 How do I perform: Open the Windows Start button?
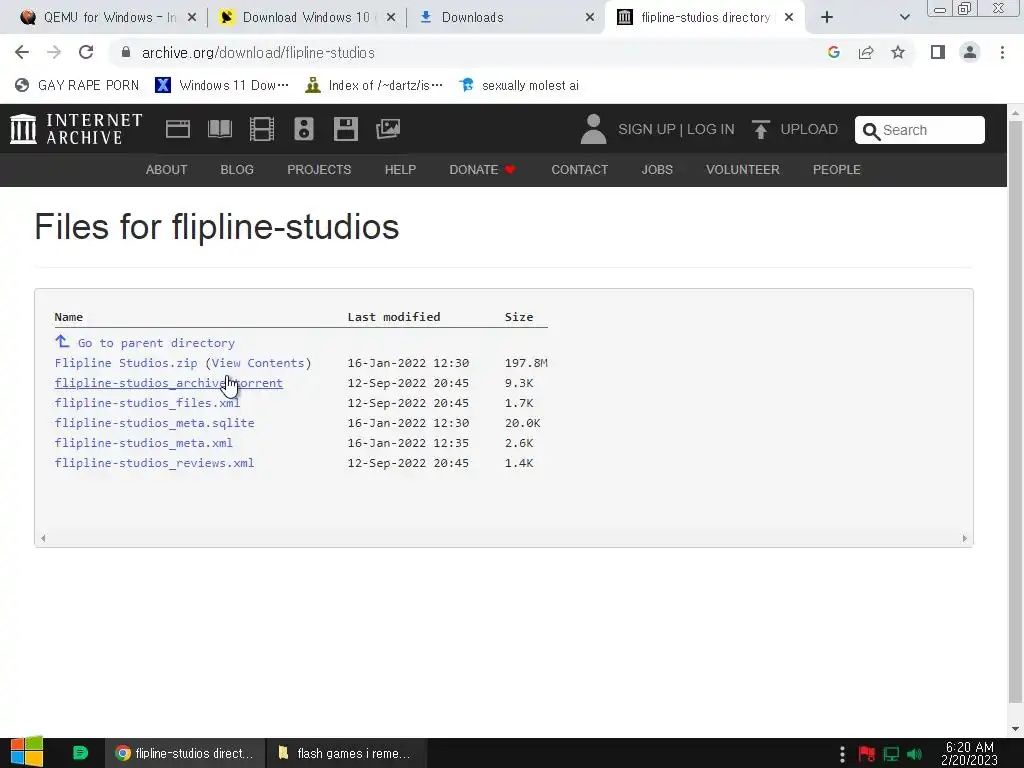[x=27, y=752]
